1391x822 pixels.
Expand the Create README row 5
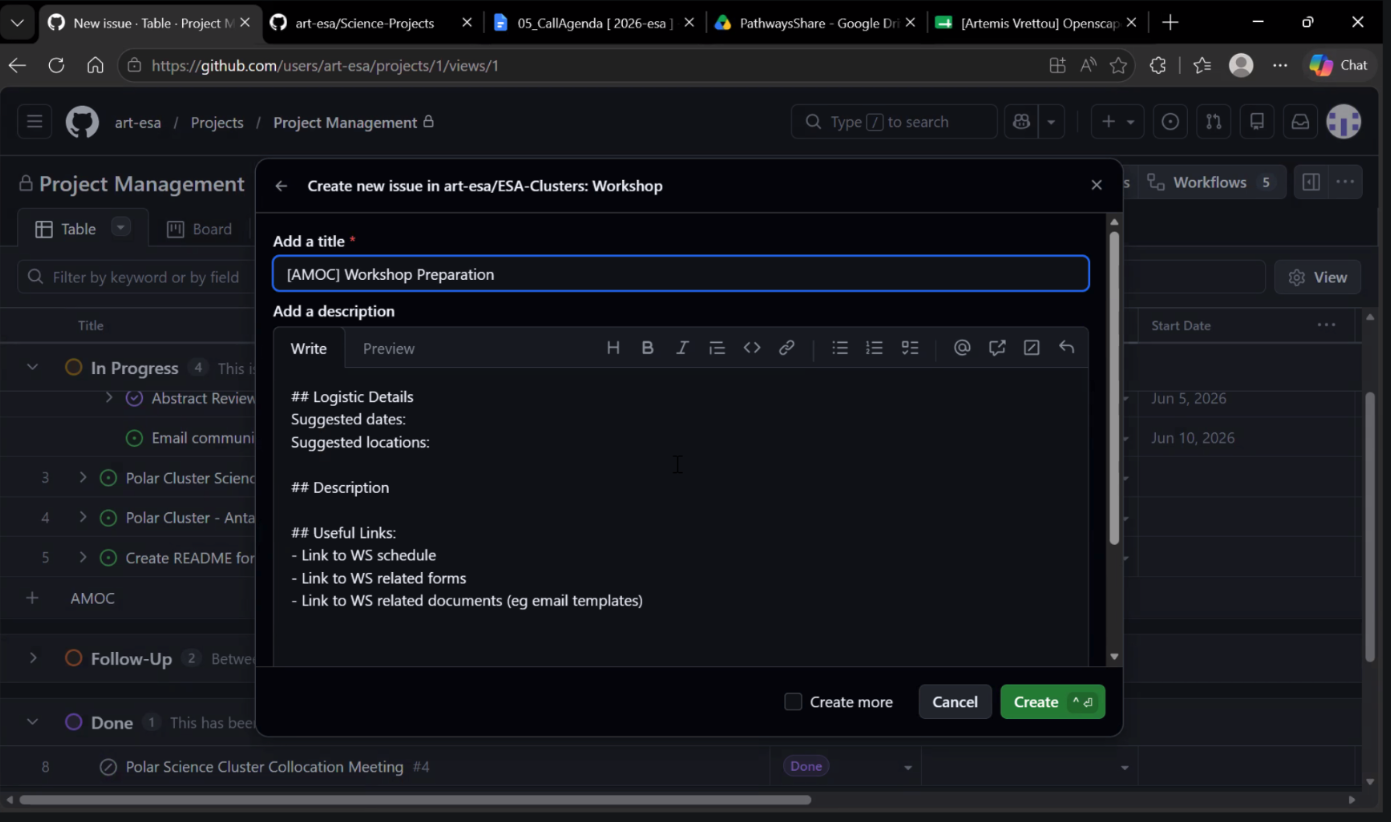pyautogui.click(x=83, y=558)
